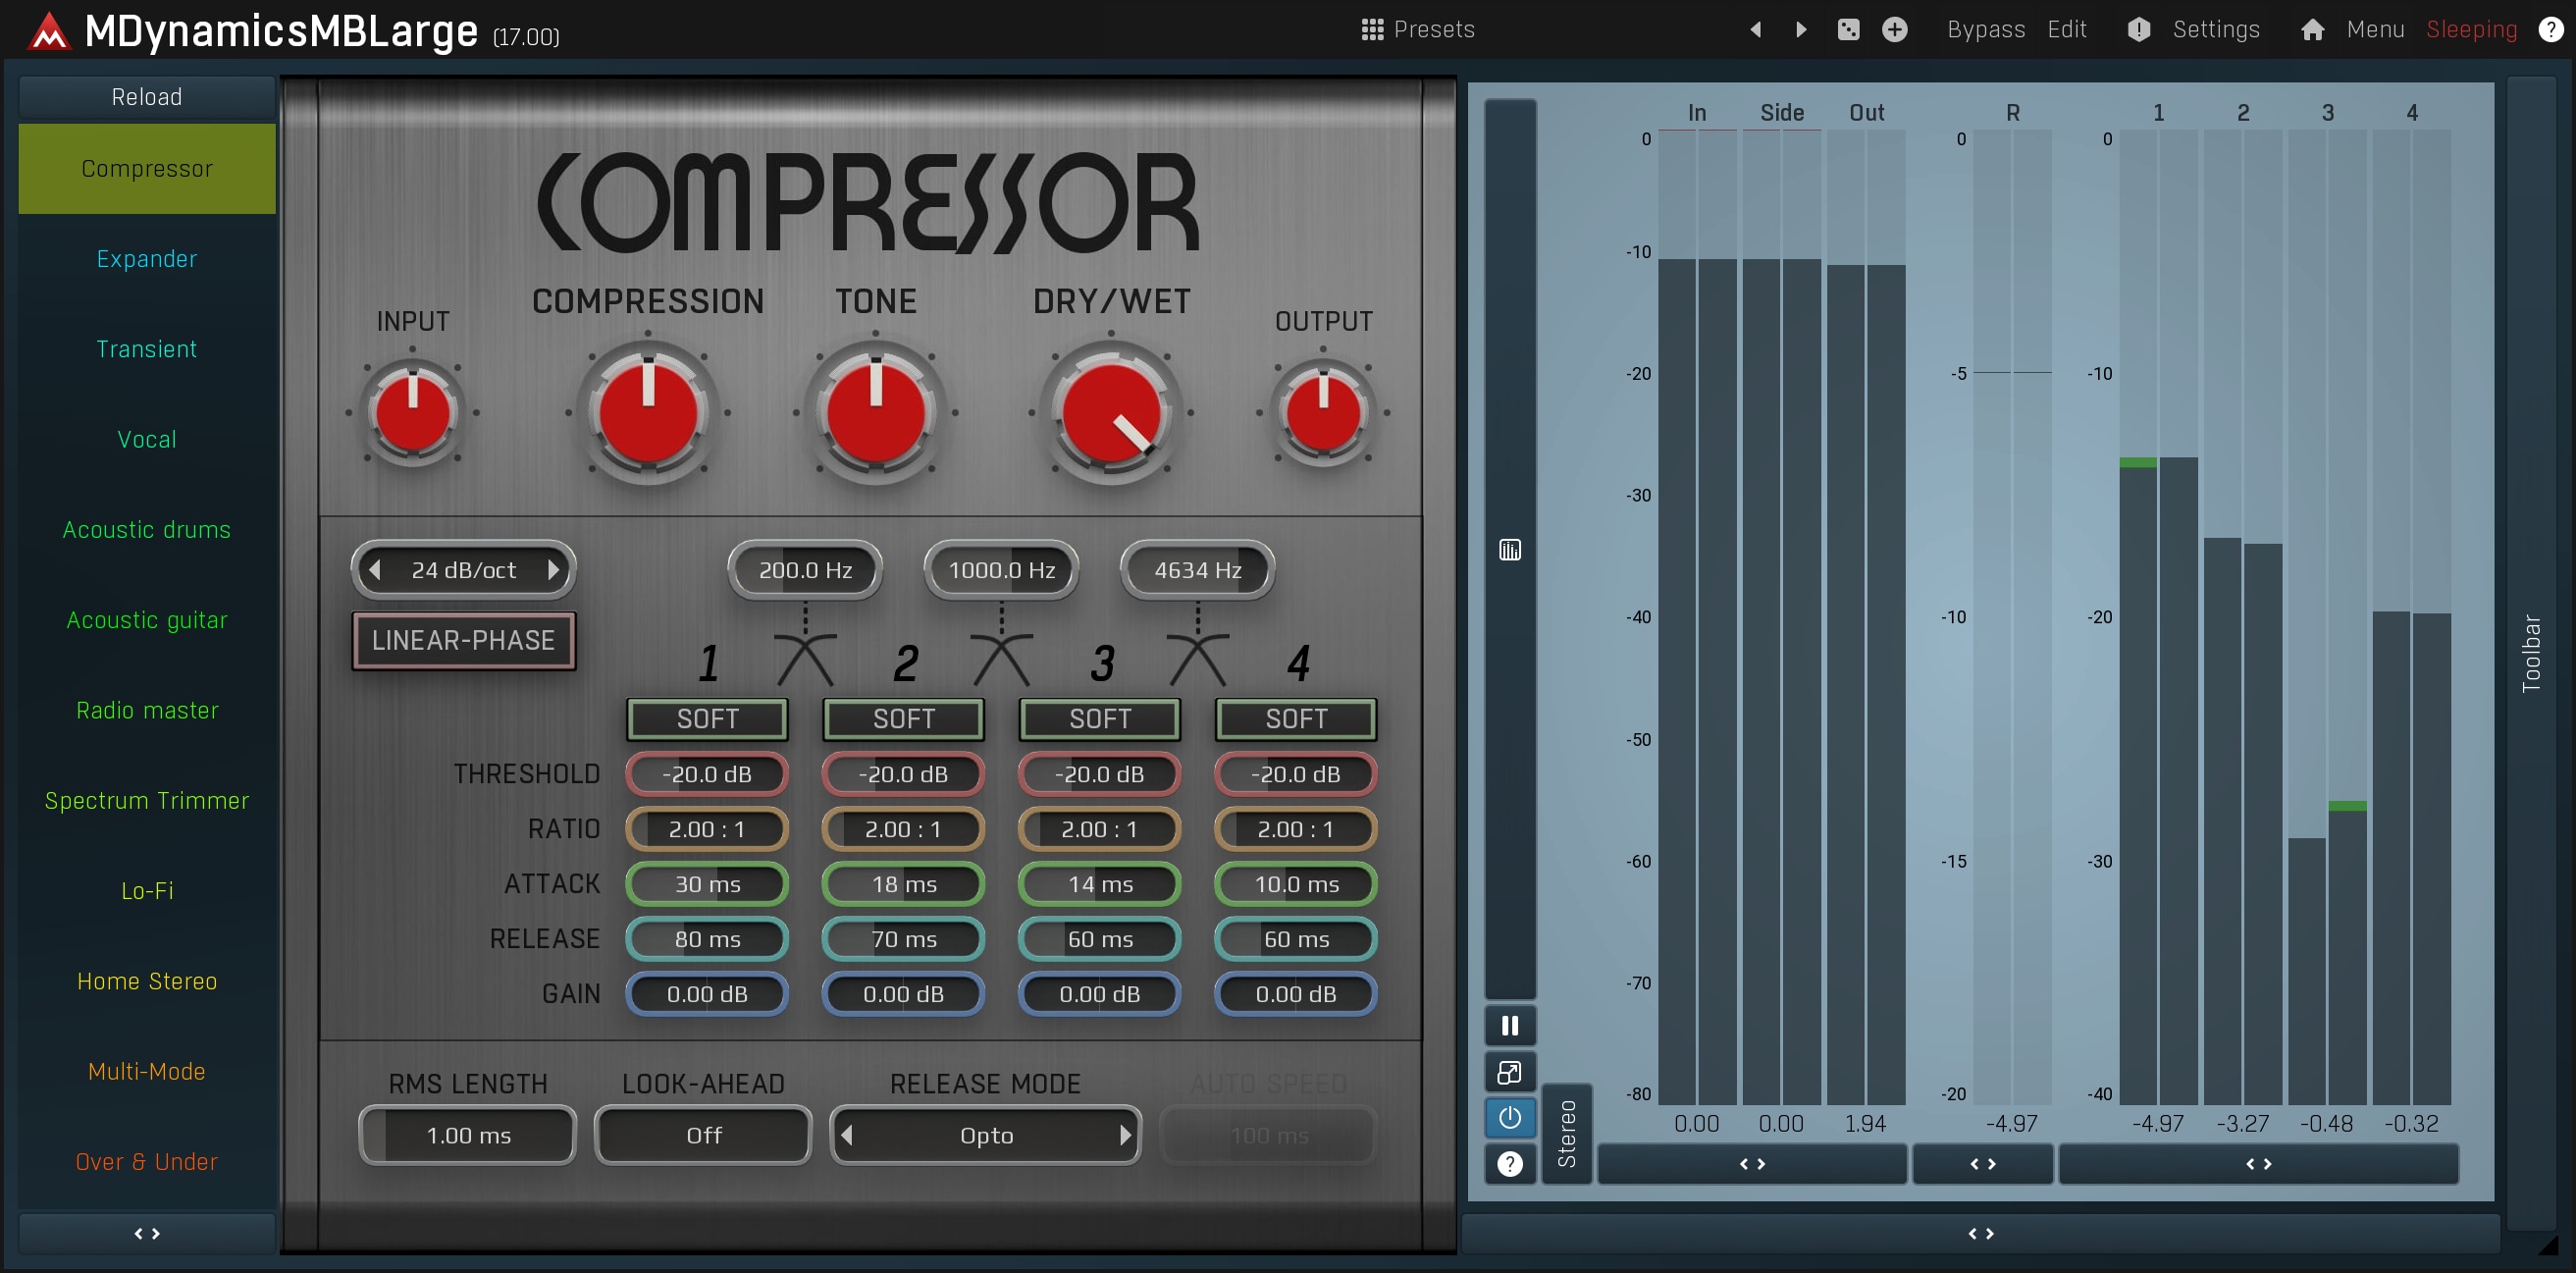Open help via the question mark icon
The width and height of the screenshot is (2576, 1273).
tap(2551, 29)
